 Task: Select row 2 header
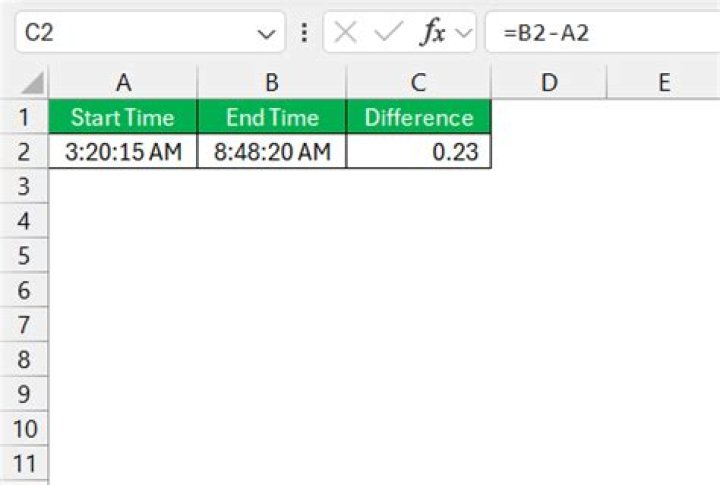tap(24, 152)
